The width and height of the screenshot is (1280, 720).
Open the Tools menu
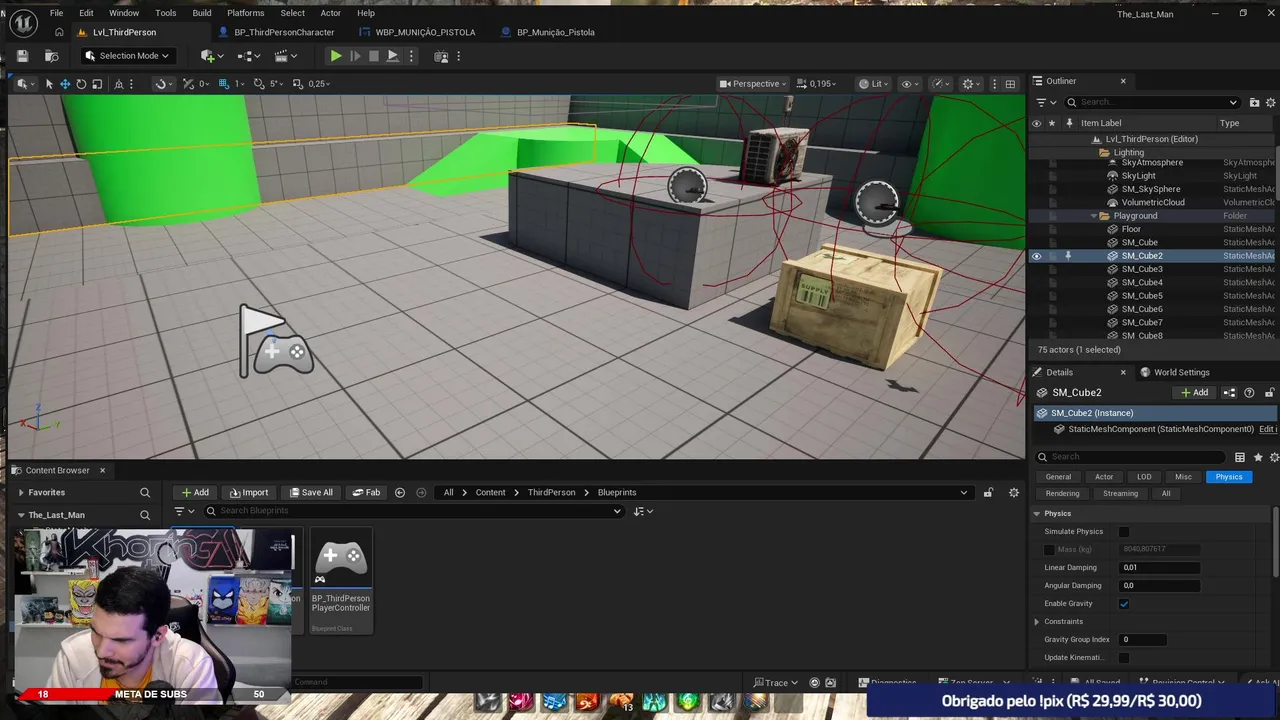pyautogui.click(x=166, y=13)
